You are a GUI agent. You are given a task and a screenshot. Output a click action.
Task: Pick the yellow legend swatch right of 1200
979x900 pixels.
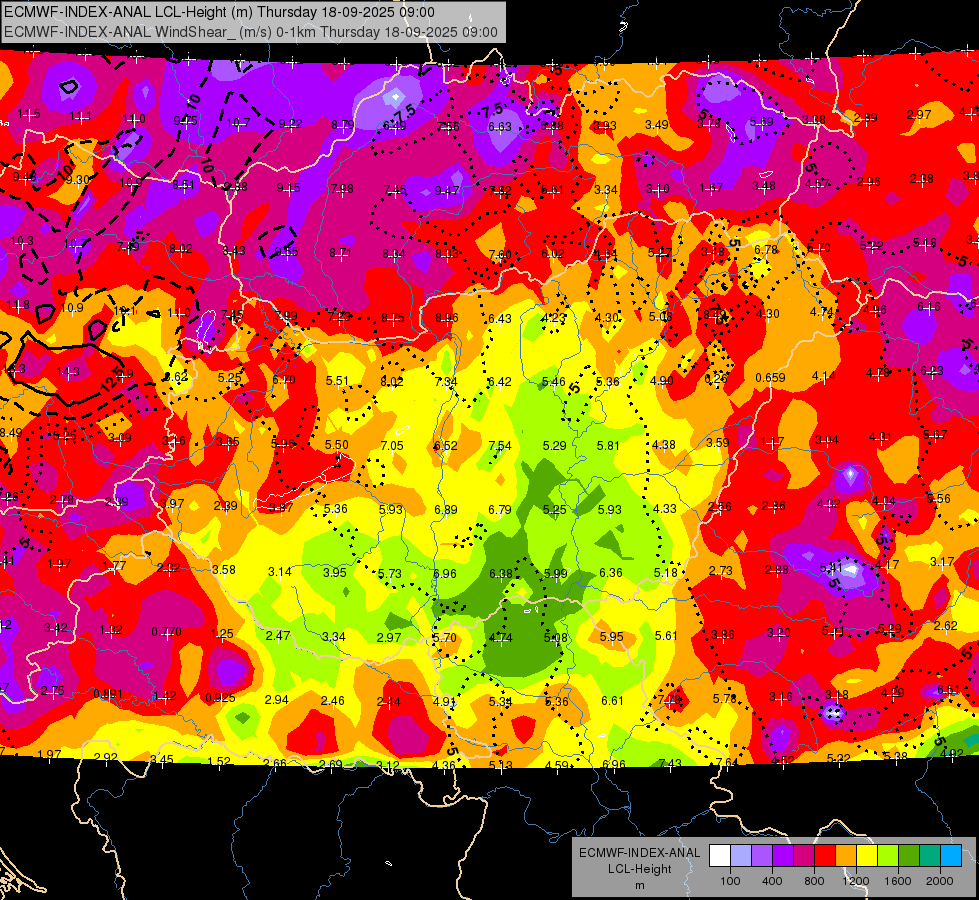(x=867, y=856)
